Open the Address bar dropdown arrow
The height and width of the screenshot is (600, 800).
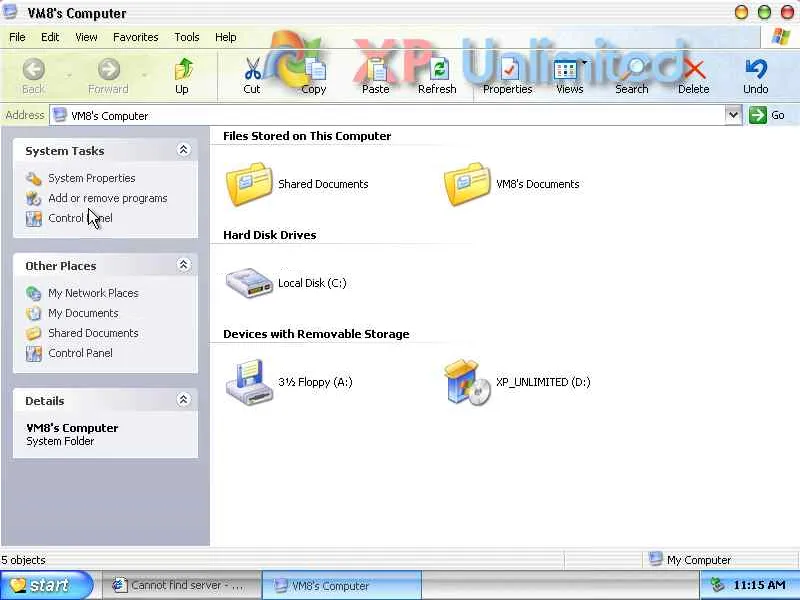[x=733, y=115]
